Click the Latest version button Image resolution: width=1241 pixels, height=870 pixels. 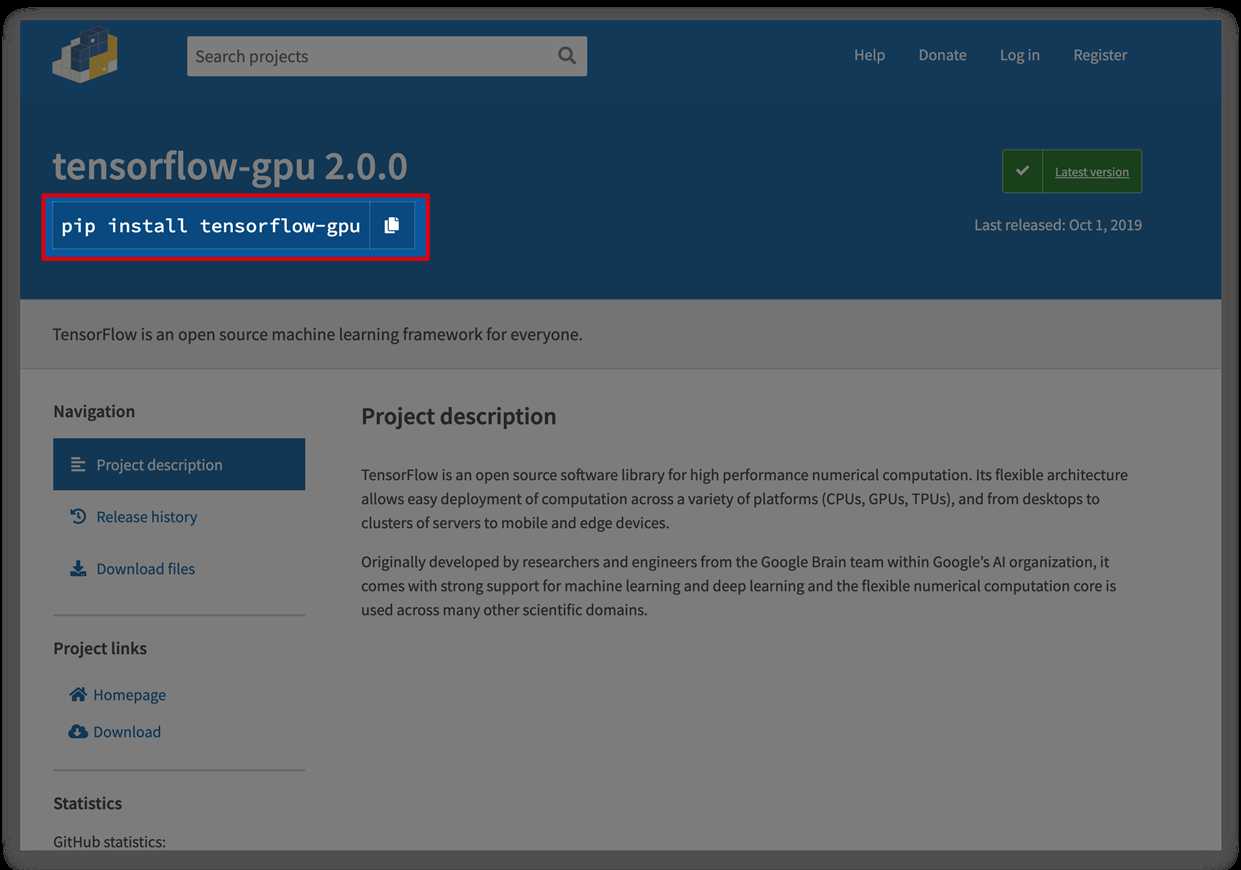(1072, 171)
